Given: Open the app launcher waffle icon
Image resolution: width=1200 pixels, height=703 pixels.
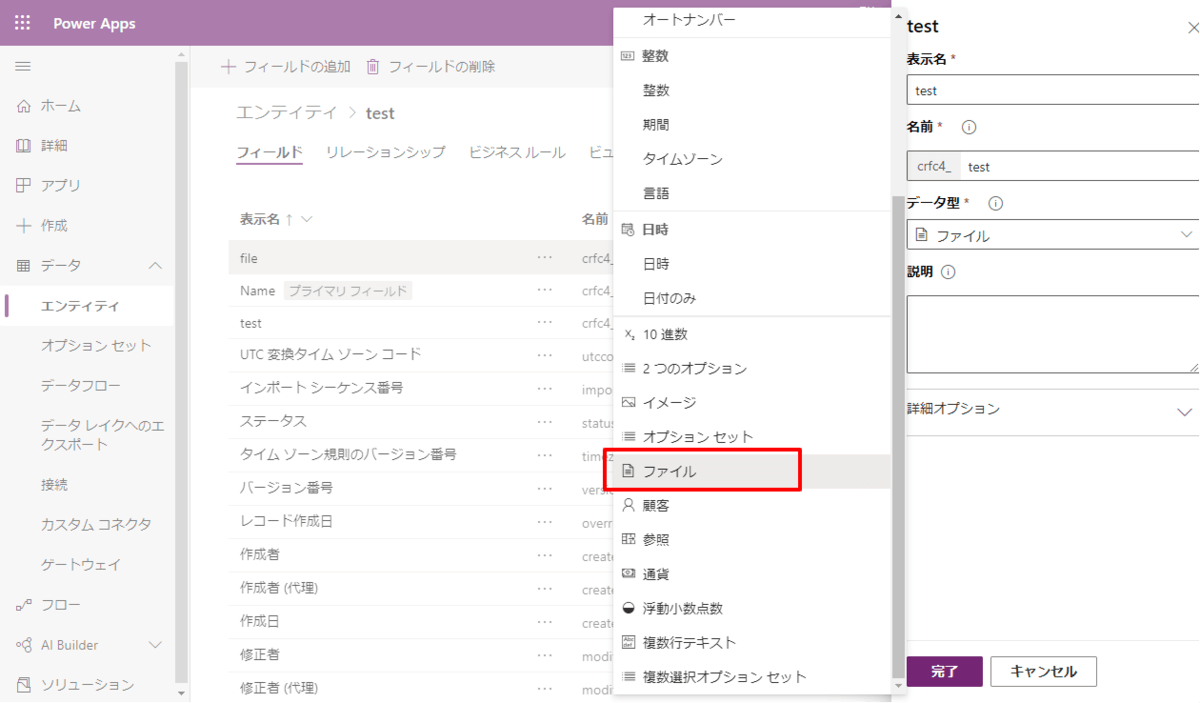Looking at the screenshot, I should point(23,23).
